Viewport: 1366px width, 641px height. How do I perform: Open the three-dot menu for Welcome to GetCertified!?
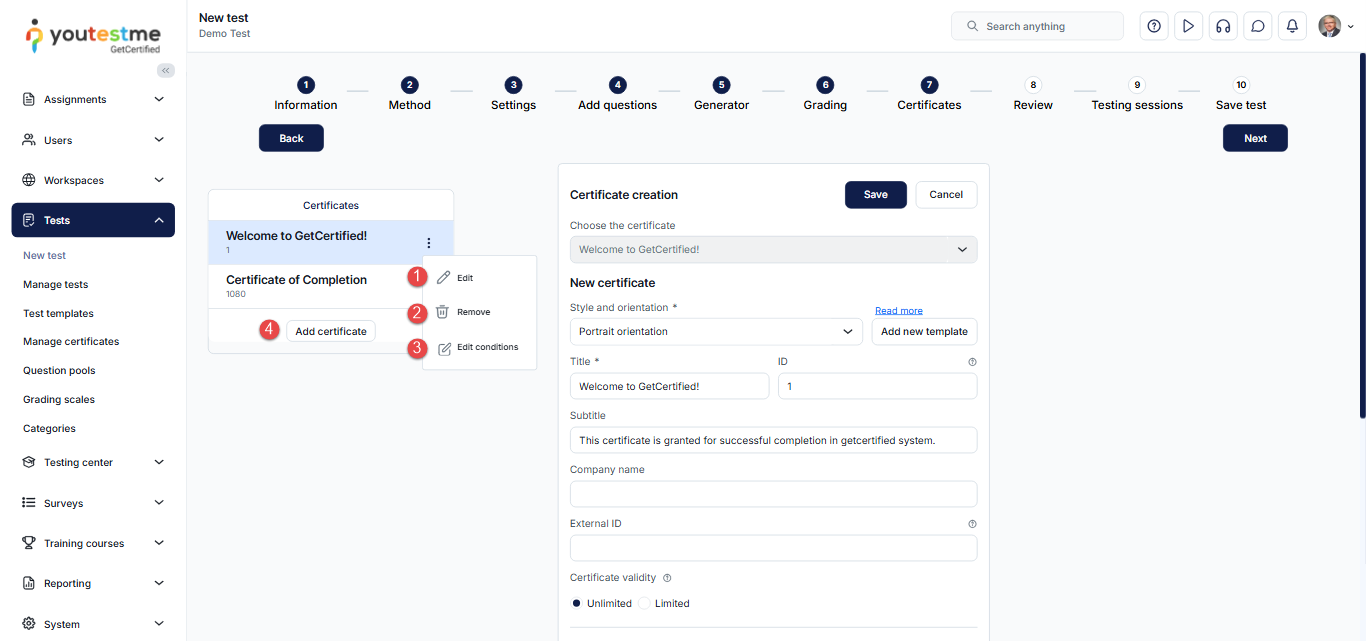coord(429,242)
